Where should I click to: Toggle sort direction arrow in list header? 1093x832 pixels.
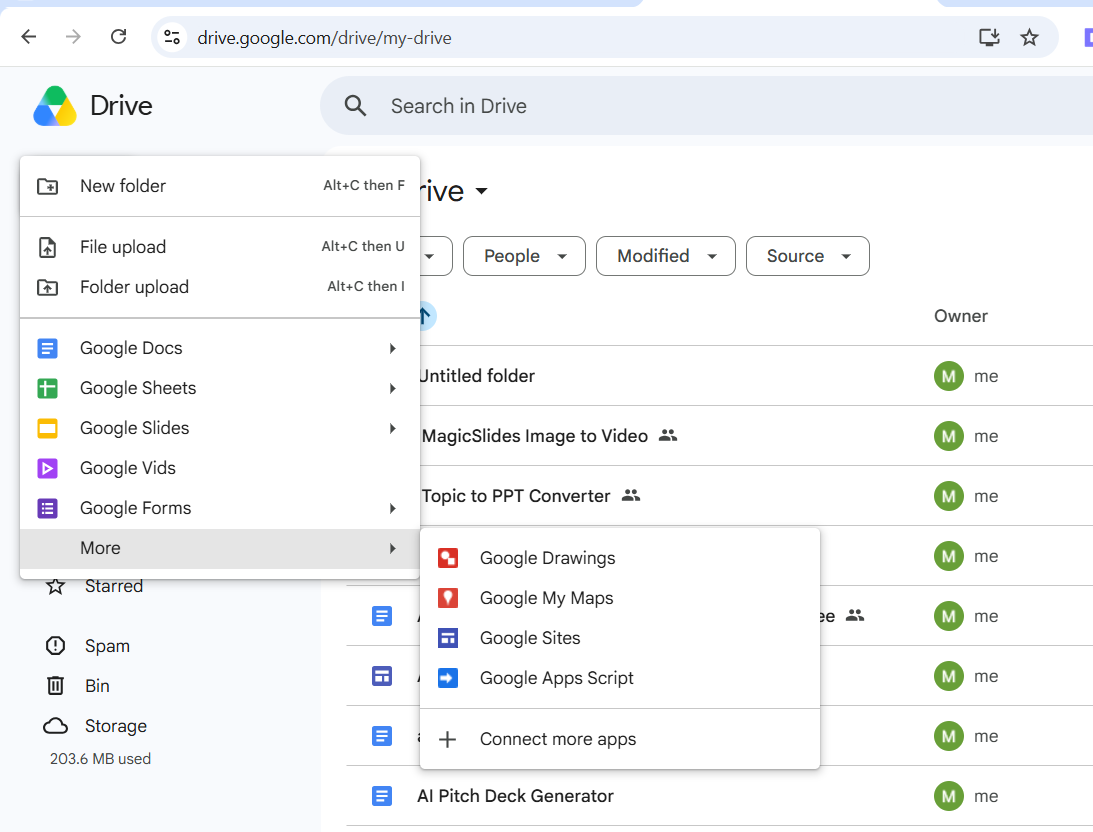(425, 316)
